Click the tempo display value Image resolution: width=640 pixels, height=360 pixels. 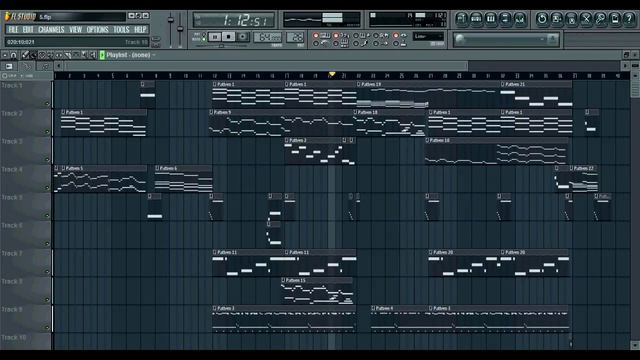click(268, 38)
